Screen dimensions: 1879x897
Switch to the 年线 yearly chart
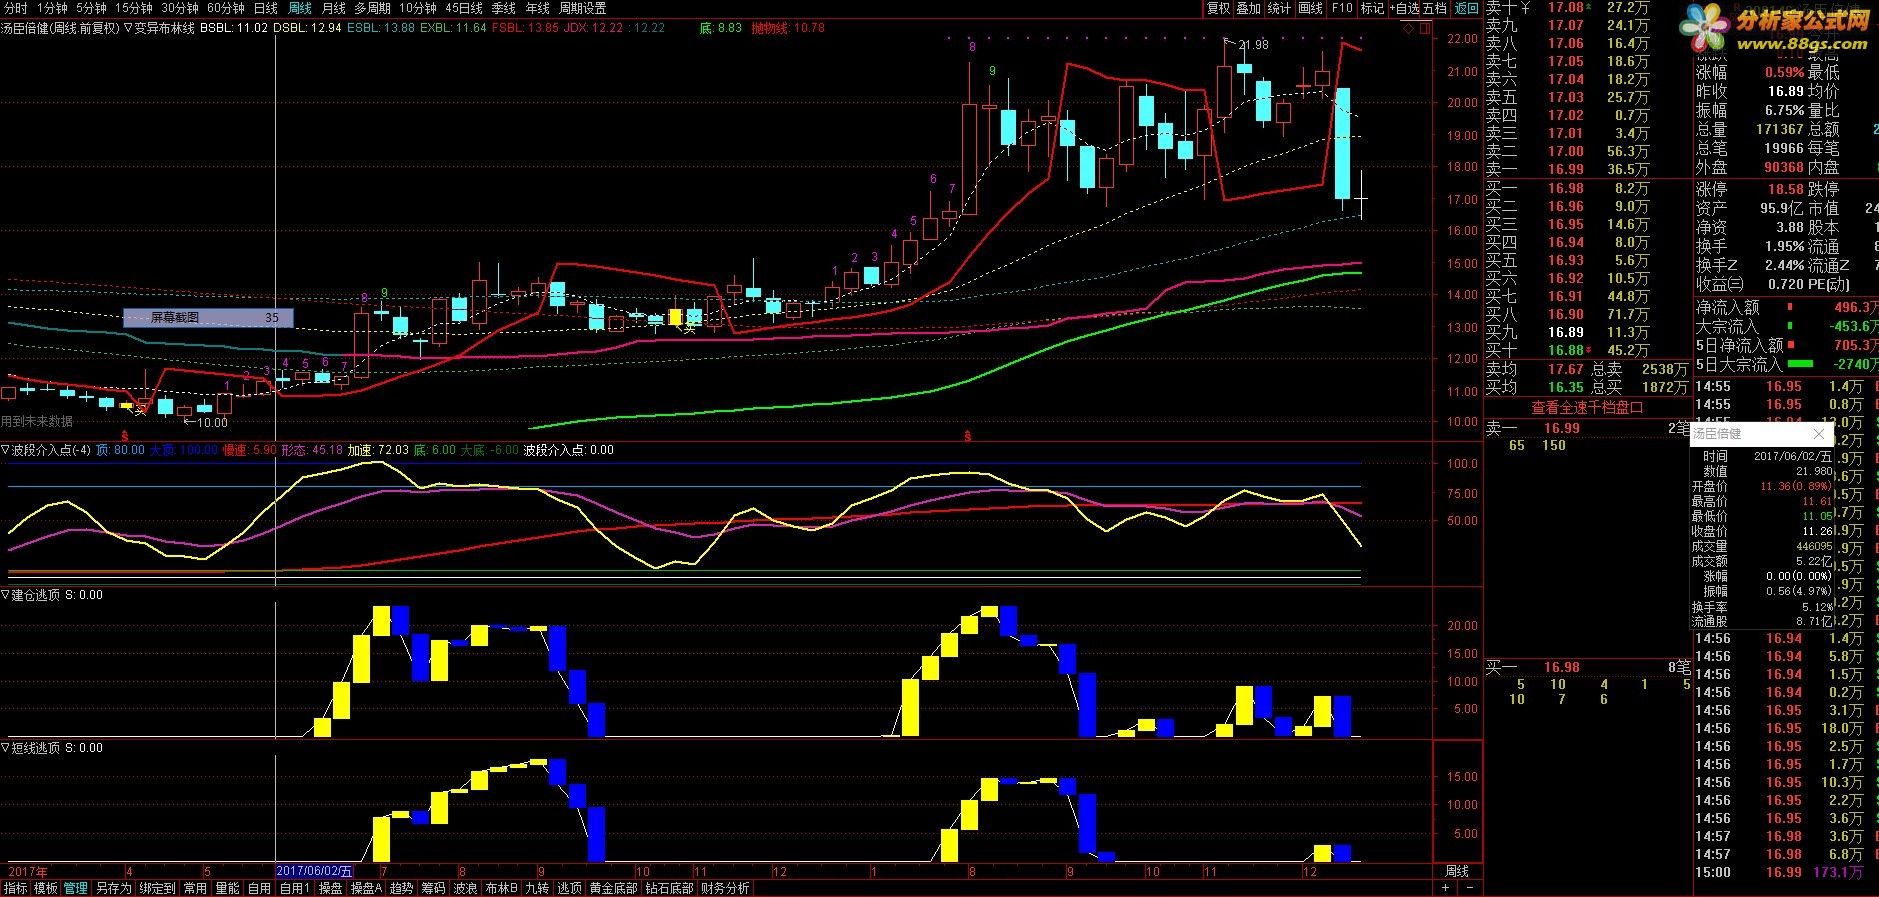pyautogui.click(x=537, y=8)
